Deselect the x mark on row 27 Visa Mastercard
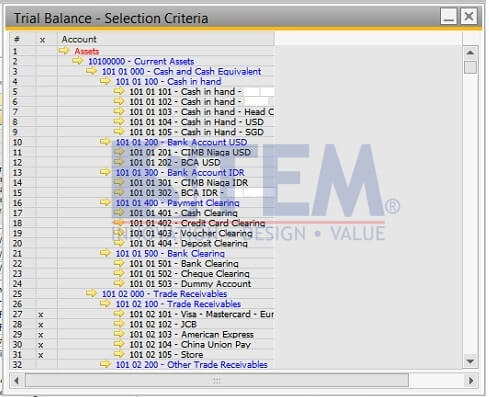Screen dimensions: 489x397 tap(41, 314)
